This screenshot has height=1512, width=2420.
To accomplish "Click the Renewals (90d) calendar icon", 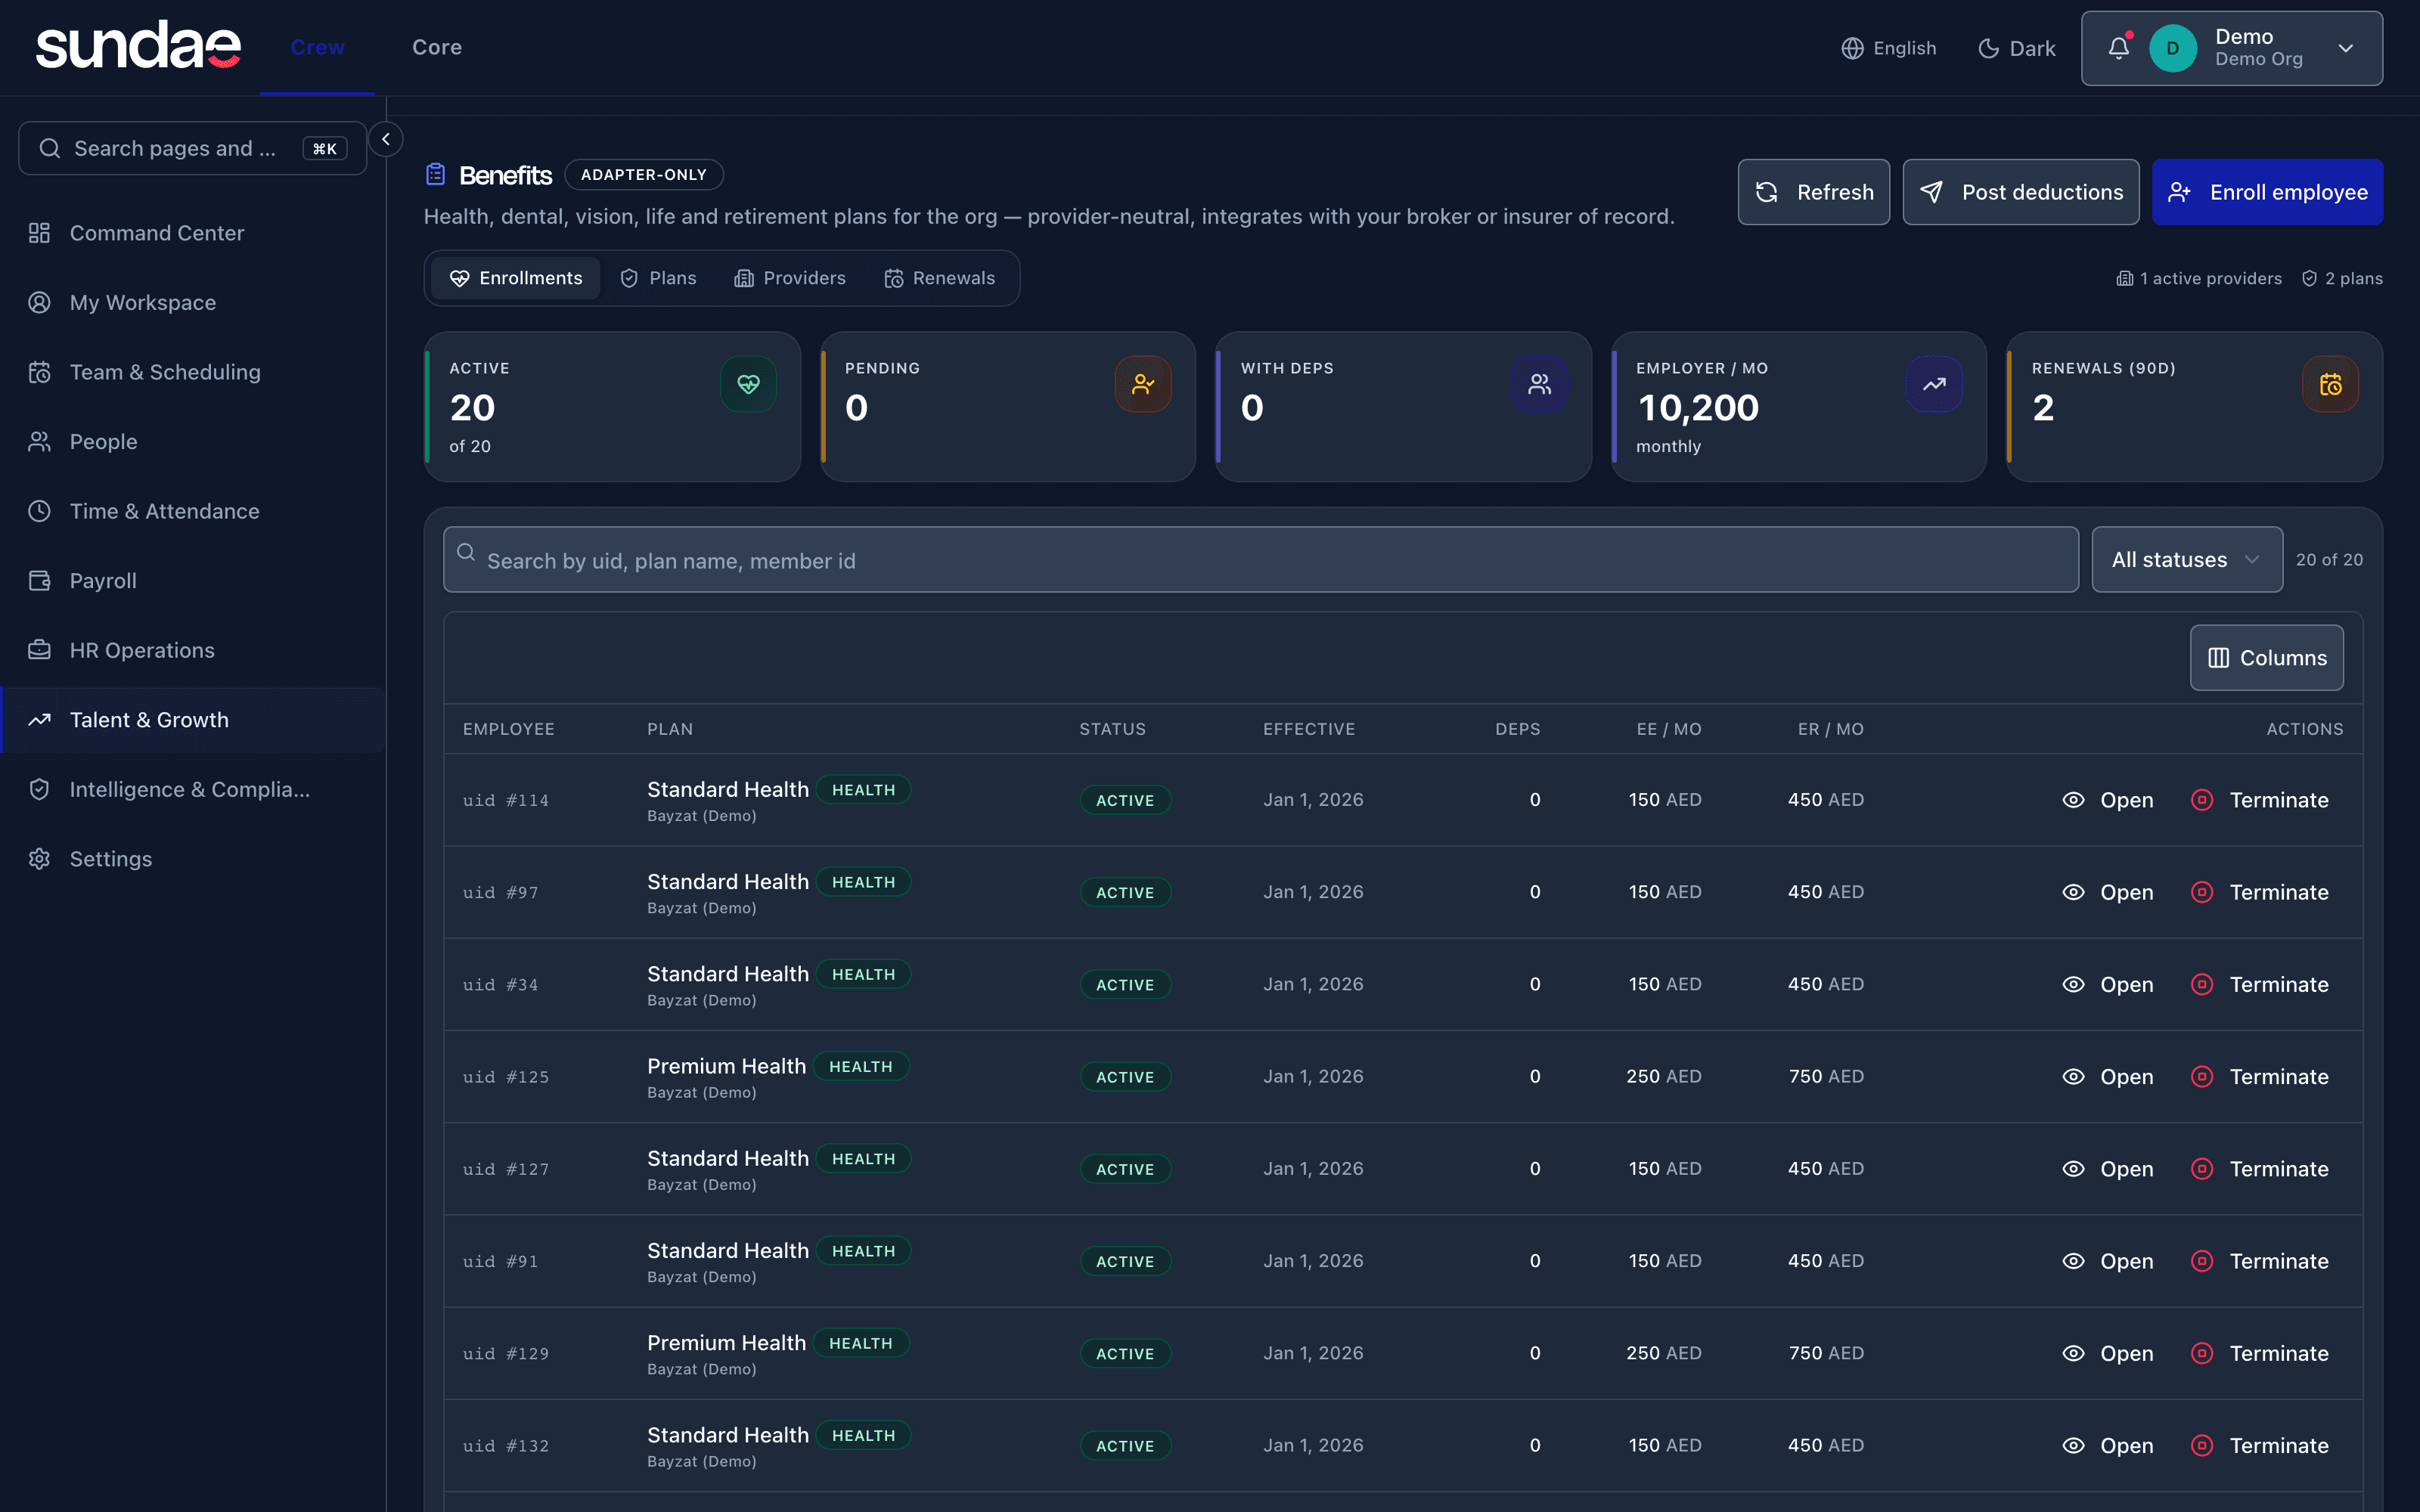I will [x=2330, y=384].
